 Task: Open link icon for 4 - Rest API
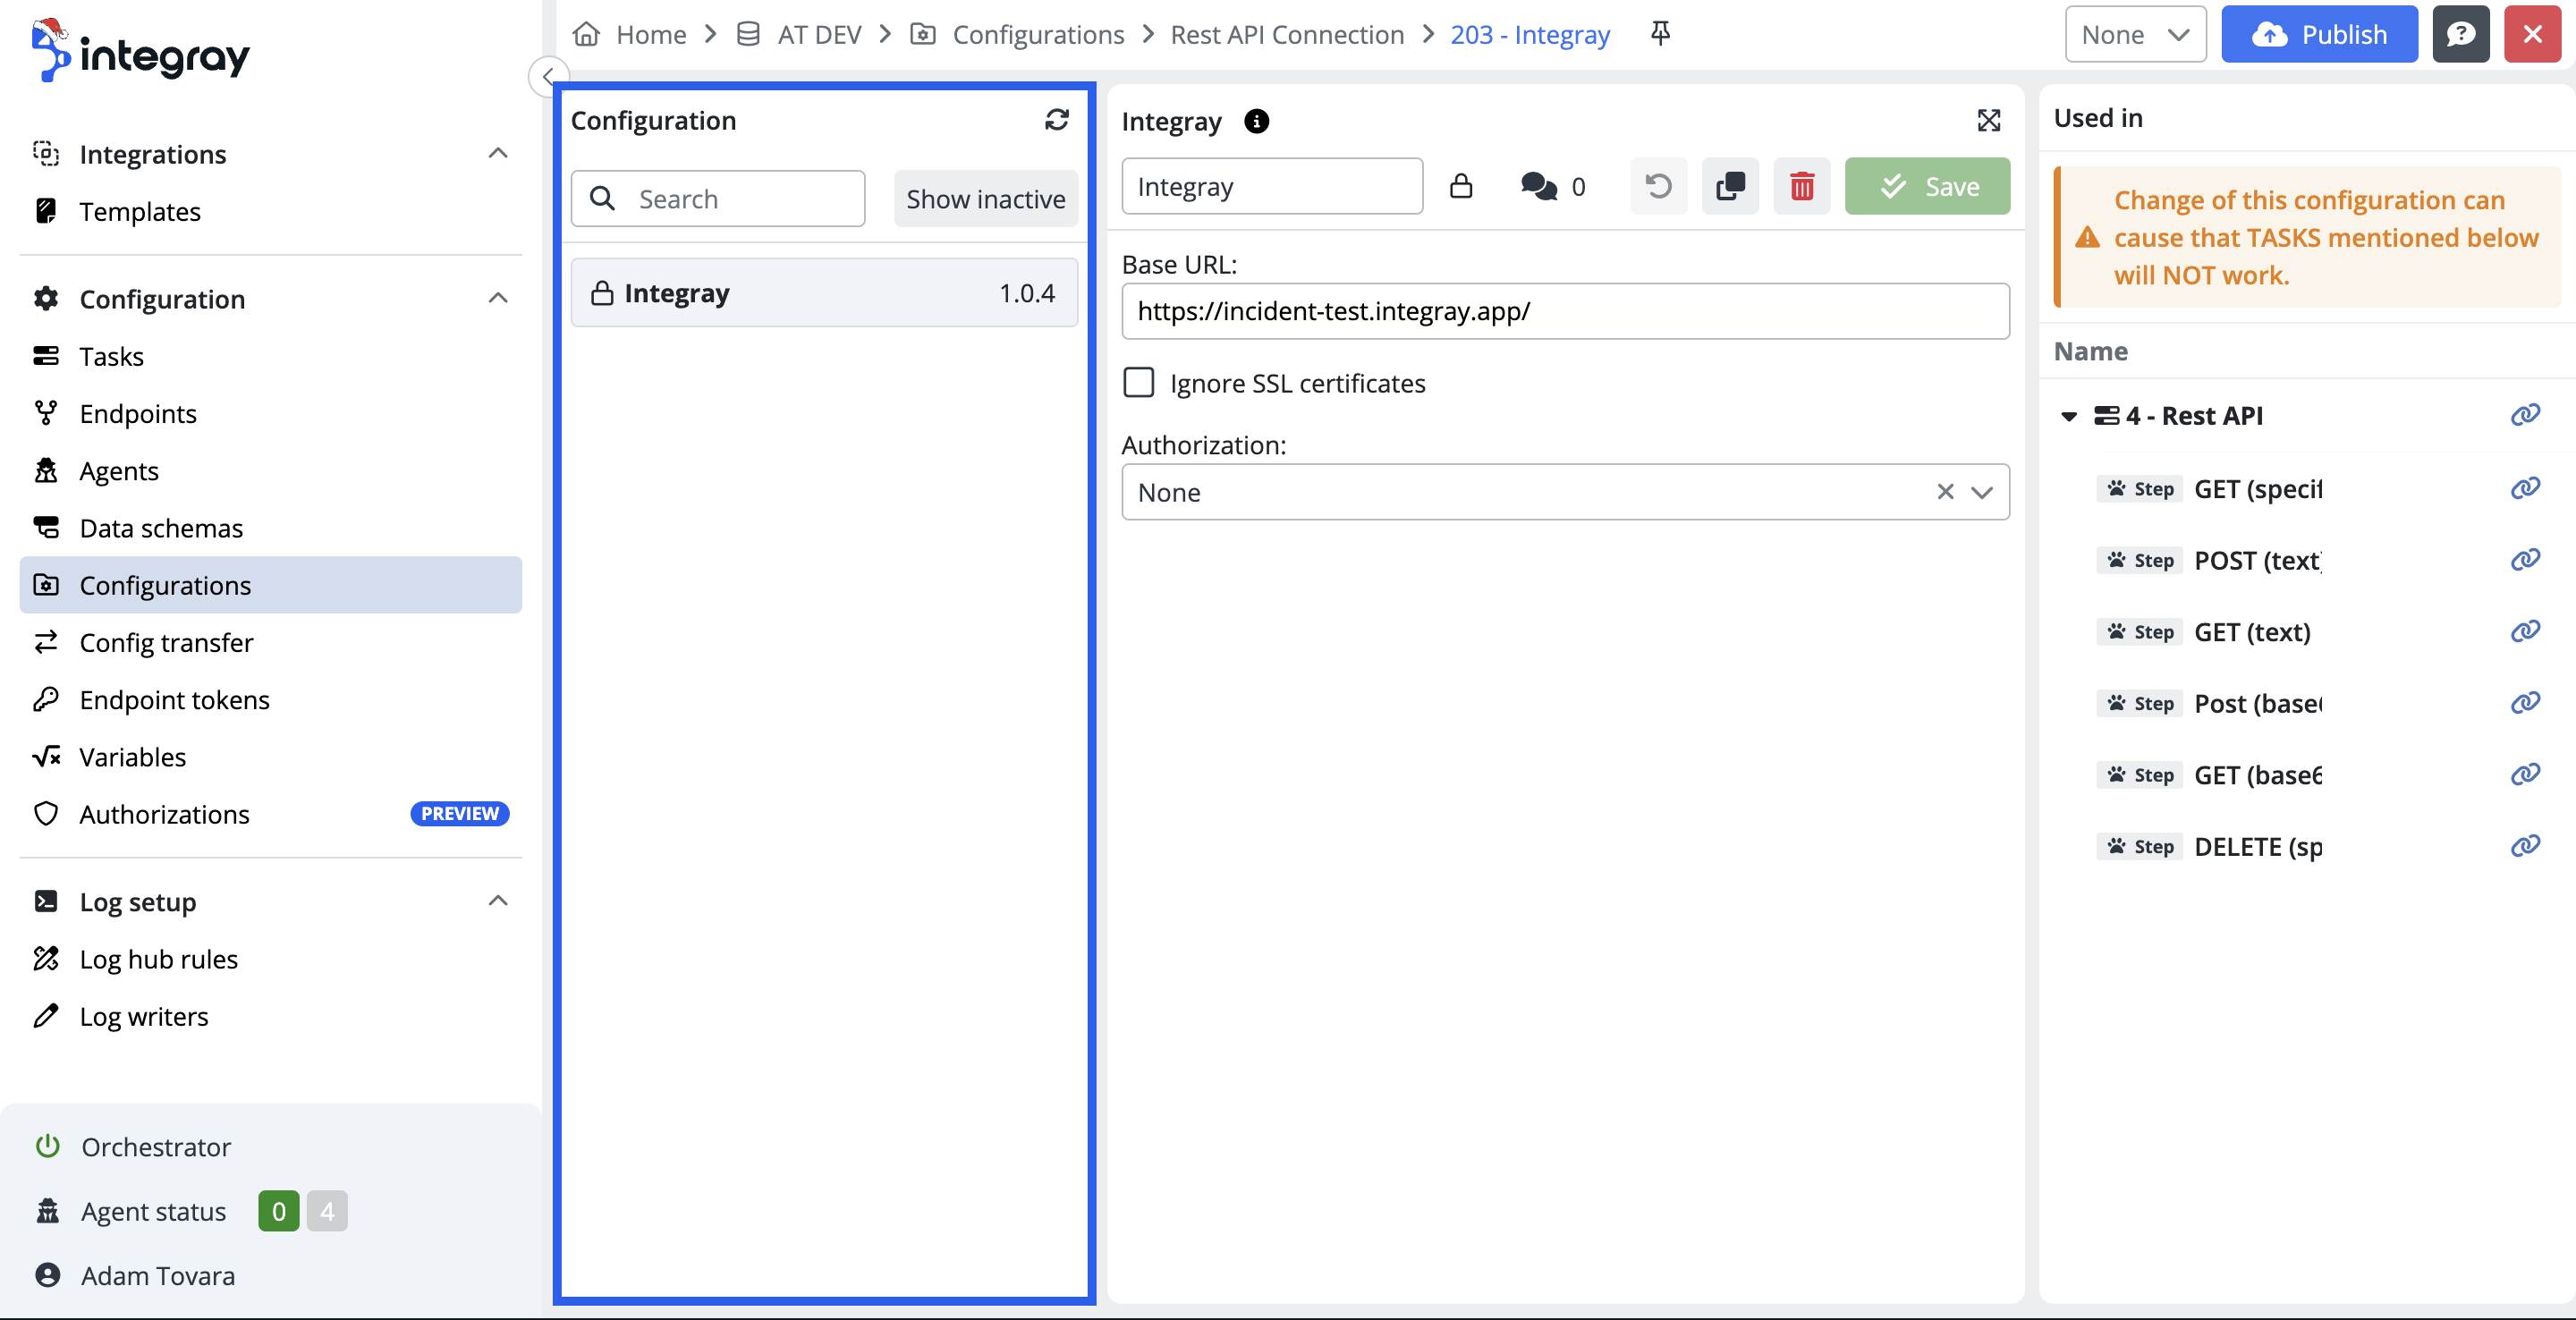[2524, 415]
